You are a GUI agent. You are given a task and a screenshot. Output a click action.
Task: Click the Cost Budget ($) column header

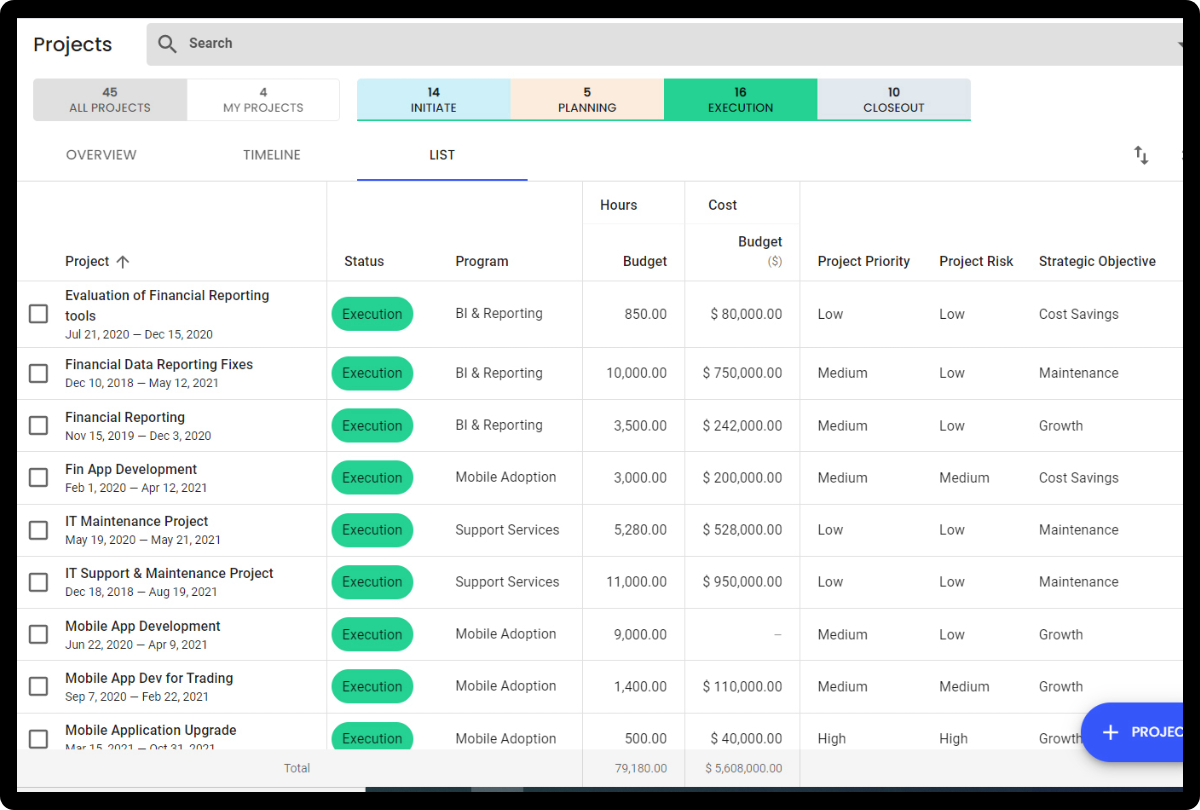tap(760, 250)
